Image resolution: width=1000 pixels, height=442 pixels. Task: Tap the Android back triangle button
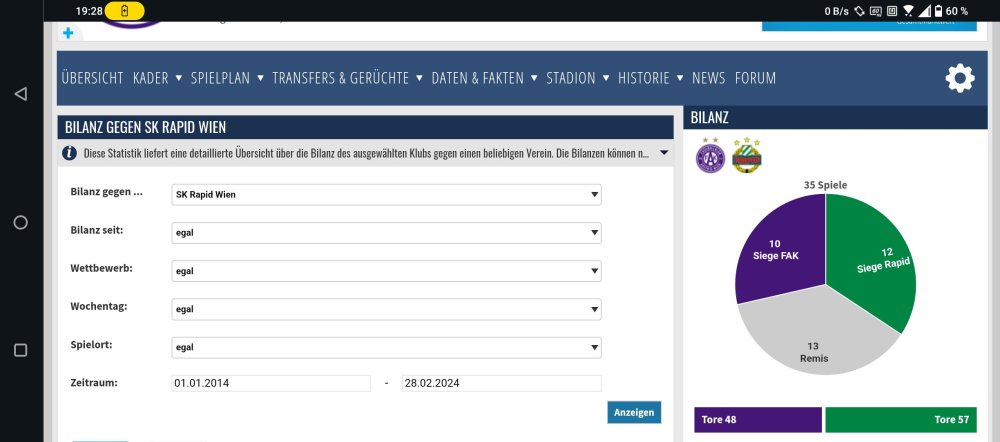[x=20, y=94]
